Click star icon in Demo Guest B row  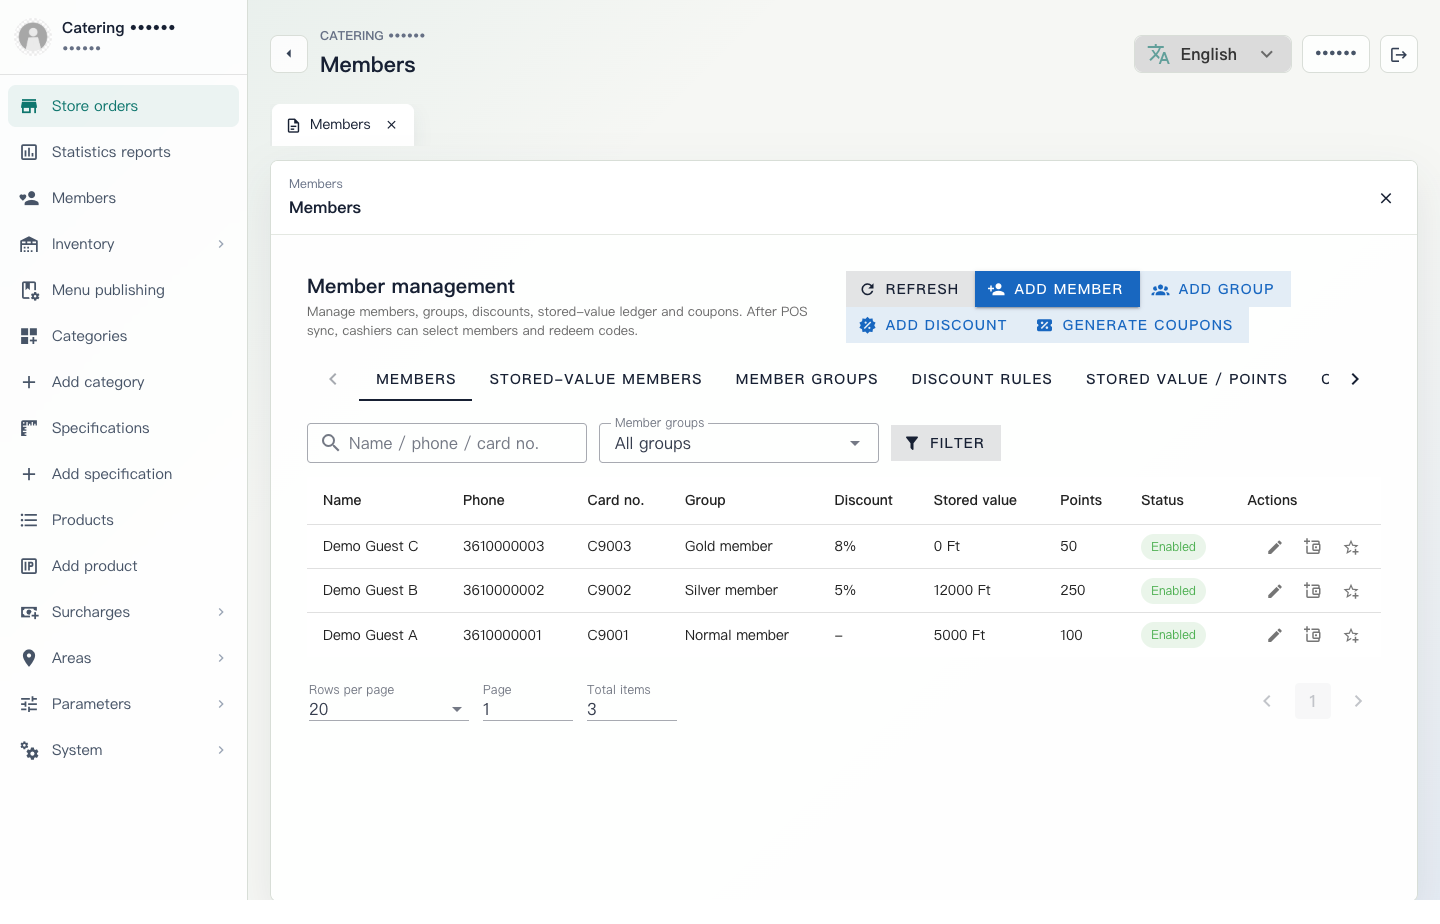pos(1351,591)
